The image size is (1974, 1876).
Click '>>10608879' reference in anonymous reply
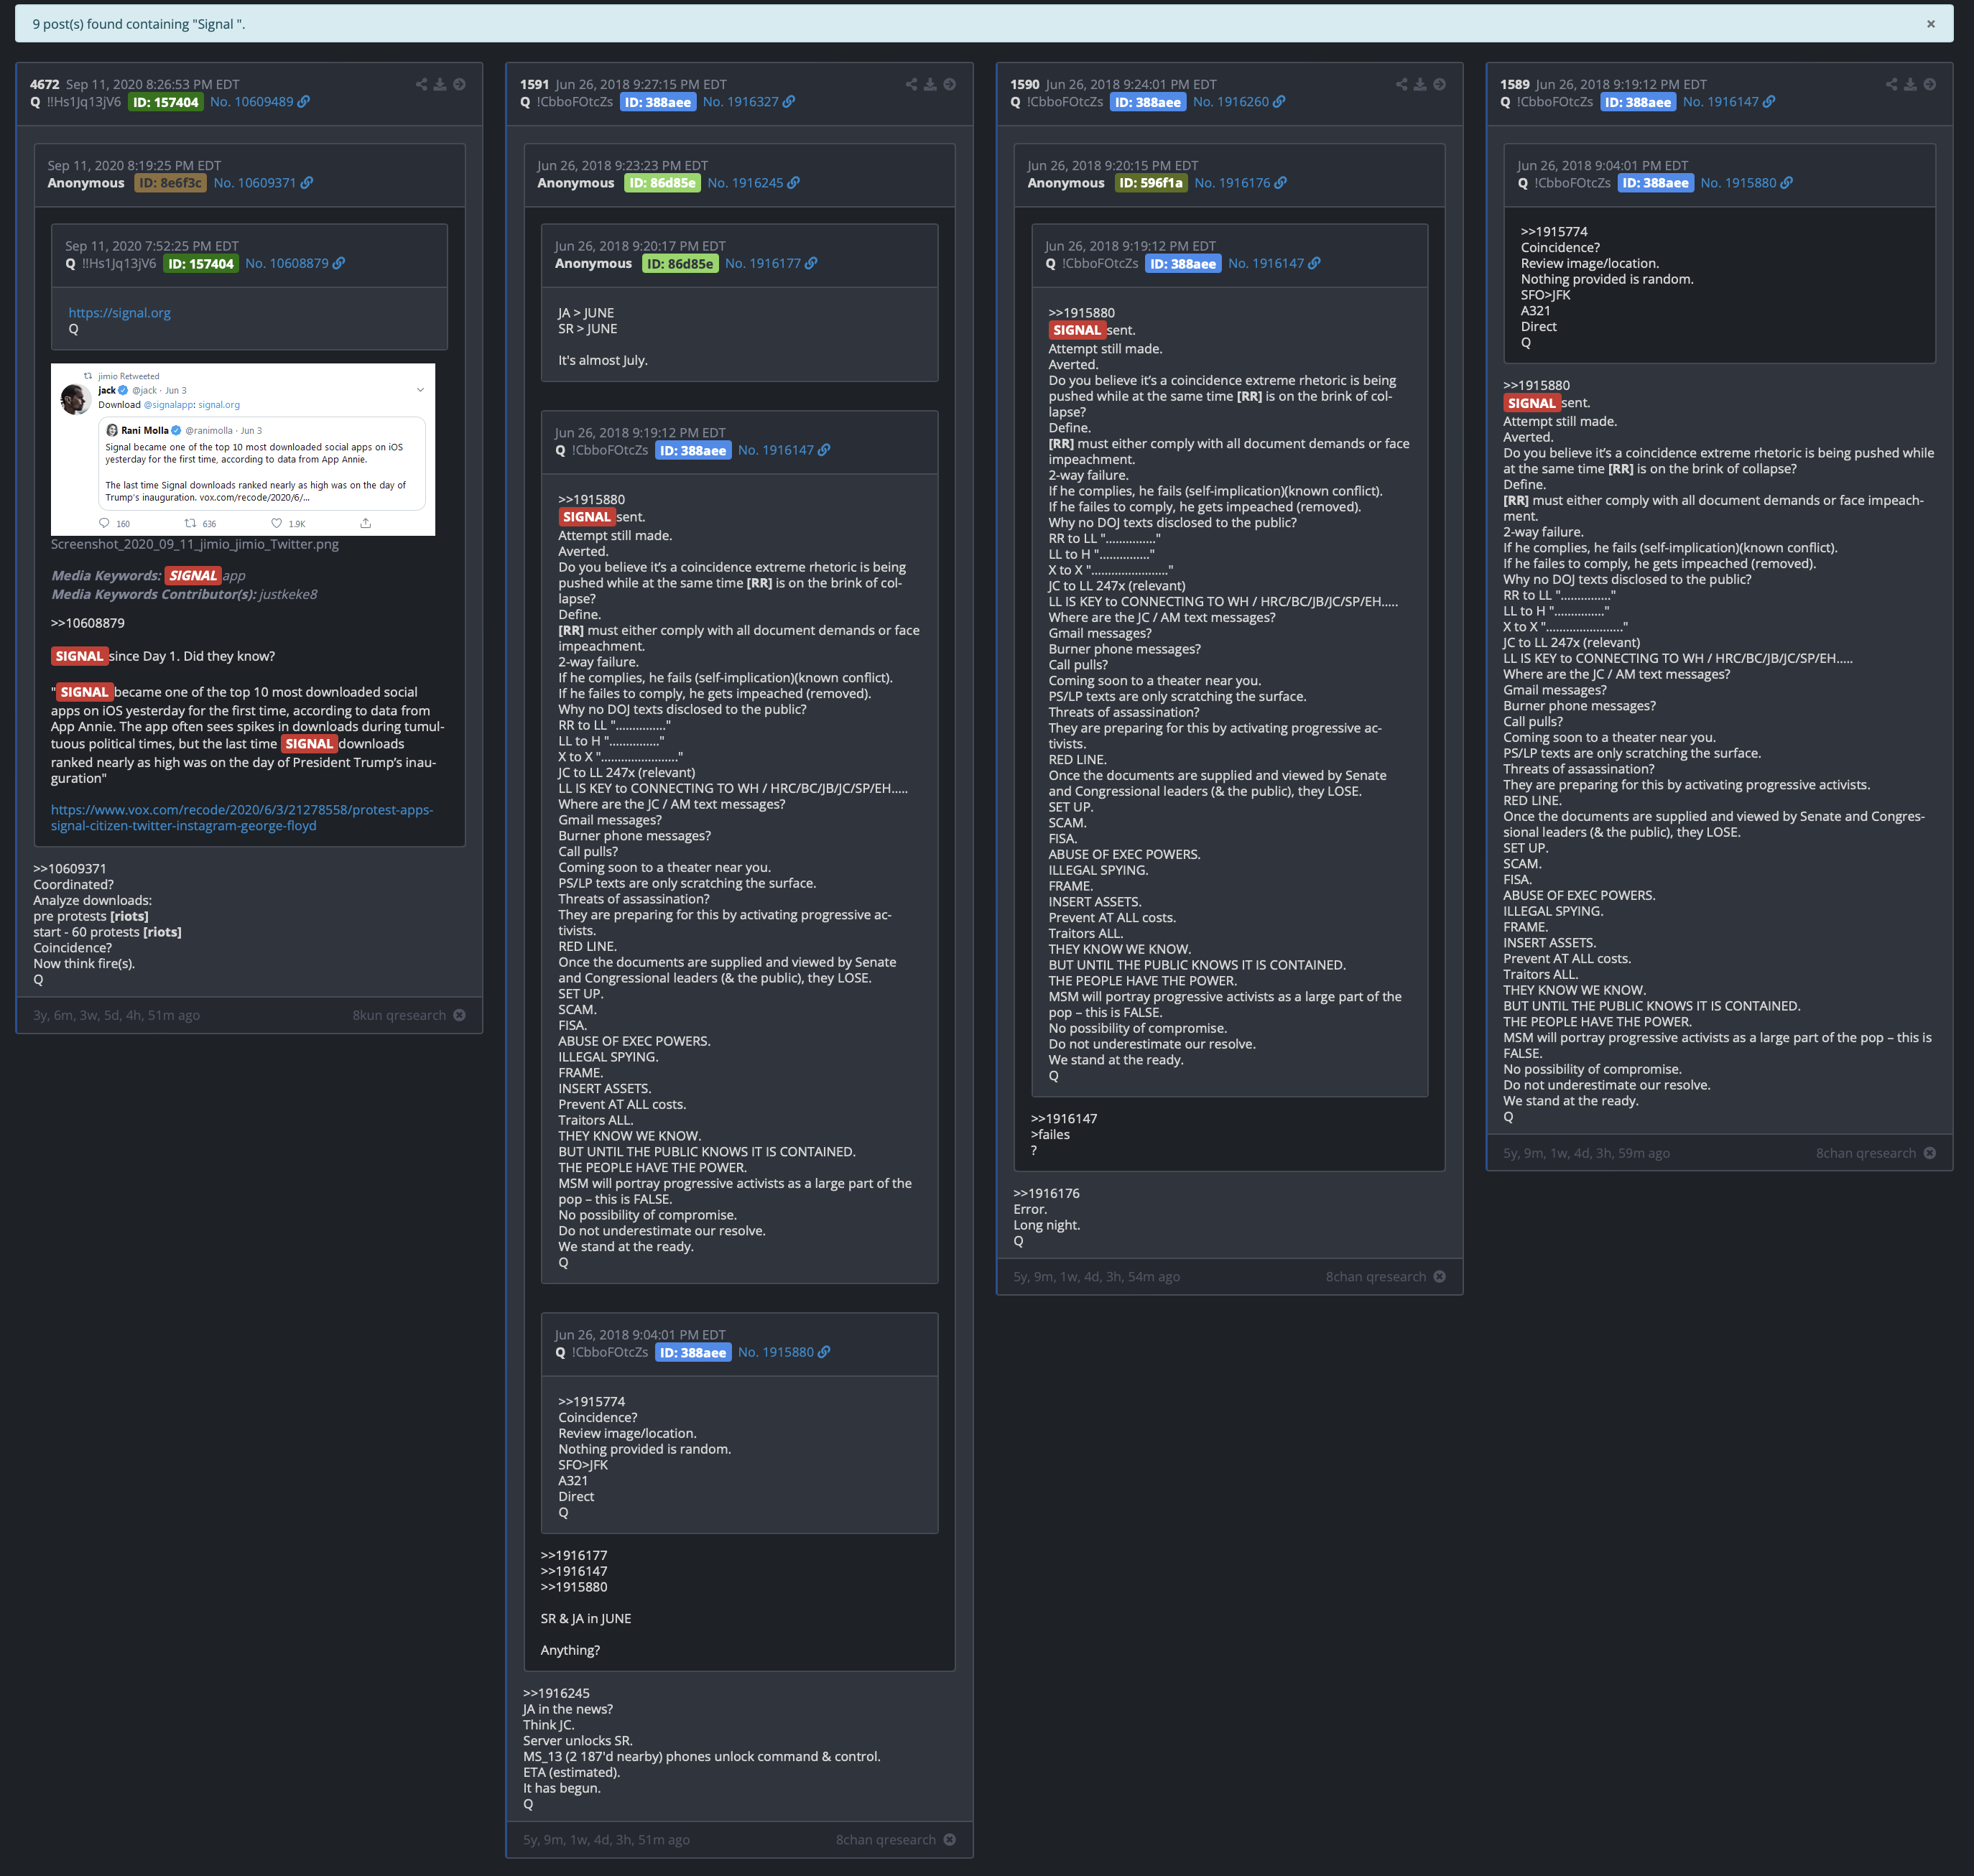[88, 623]
